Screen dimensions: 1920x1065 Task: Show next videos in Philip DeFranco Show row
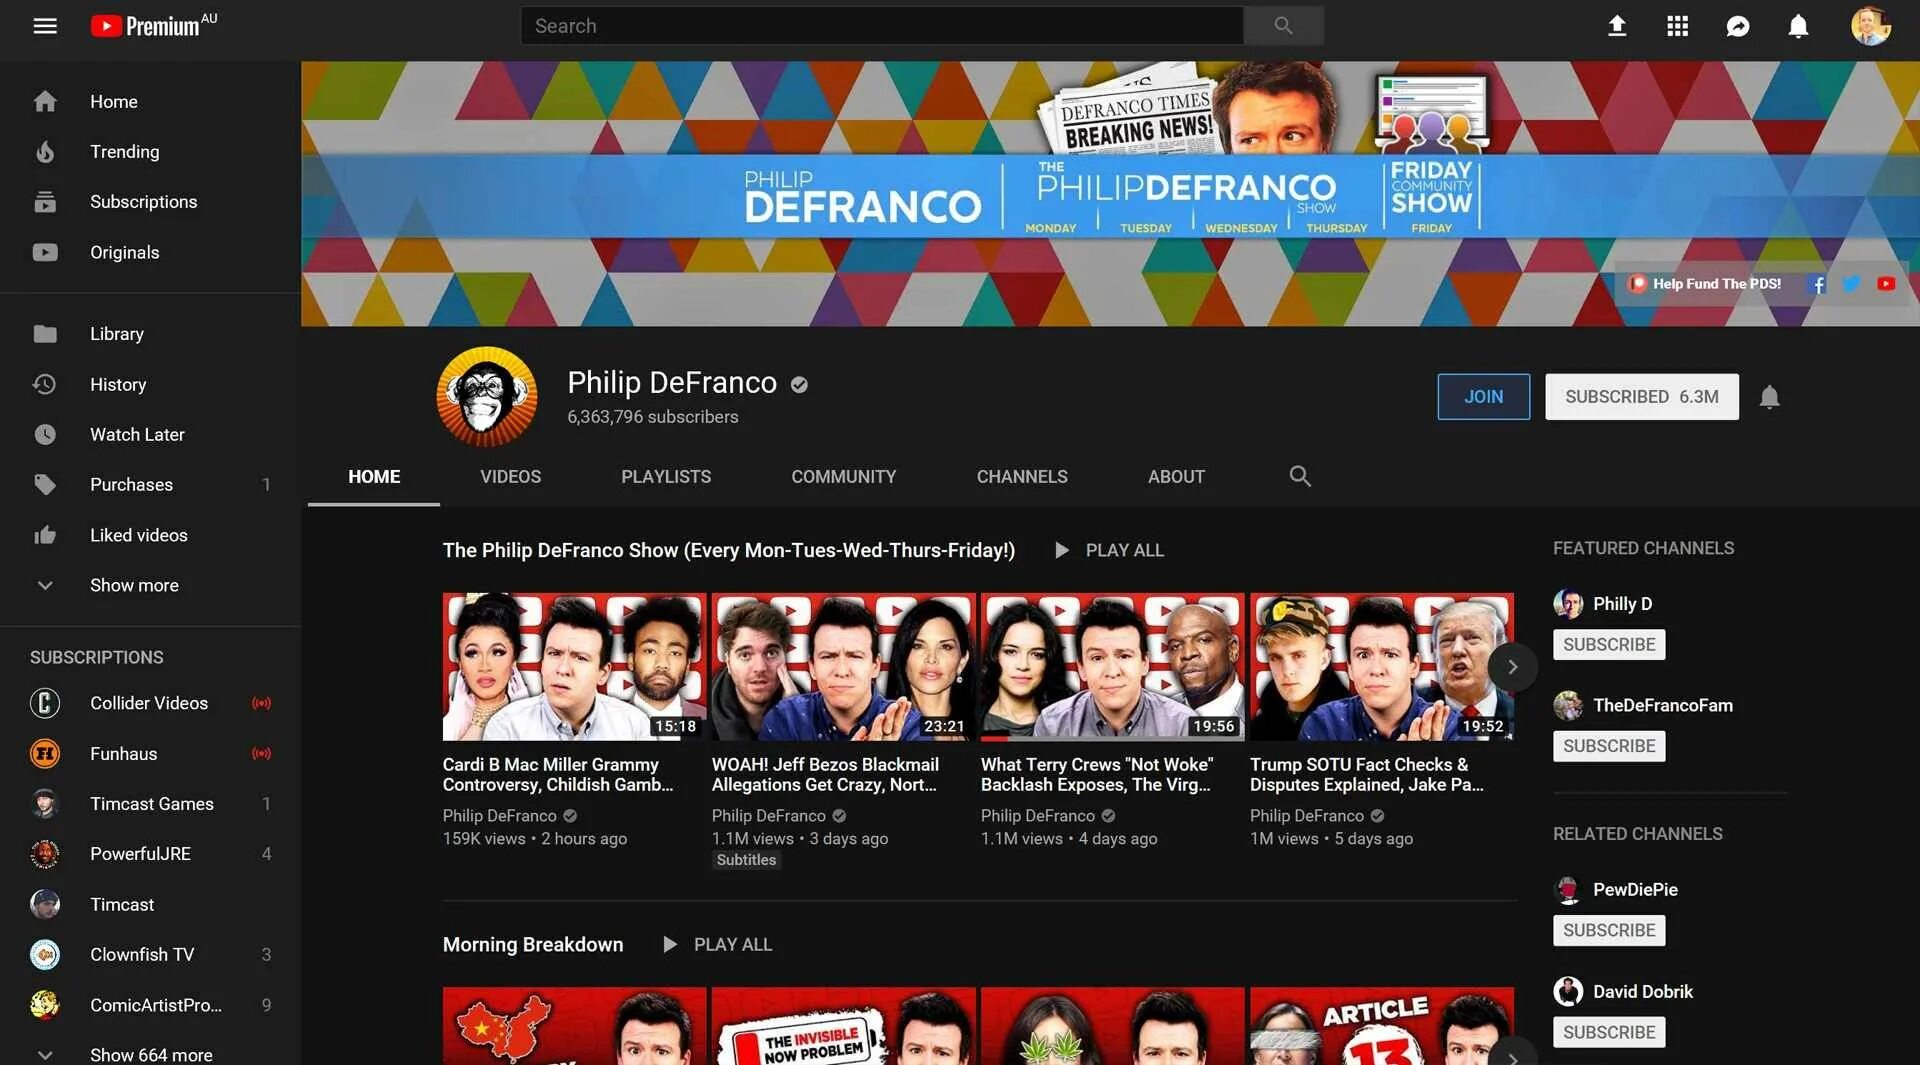point(1513,667)
